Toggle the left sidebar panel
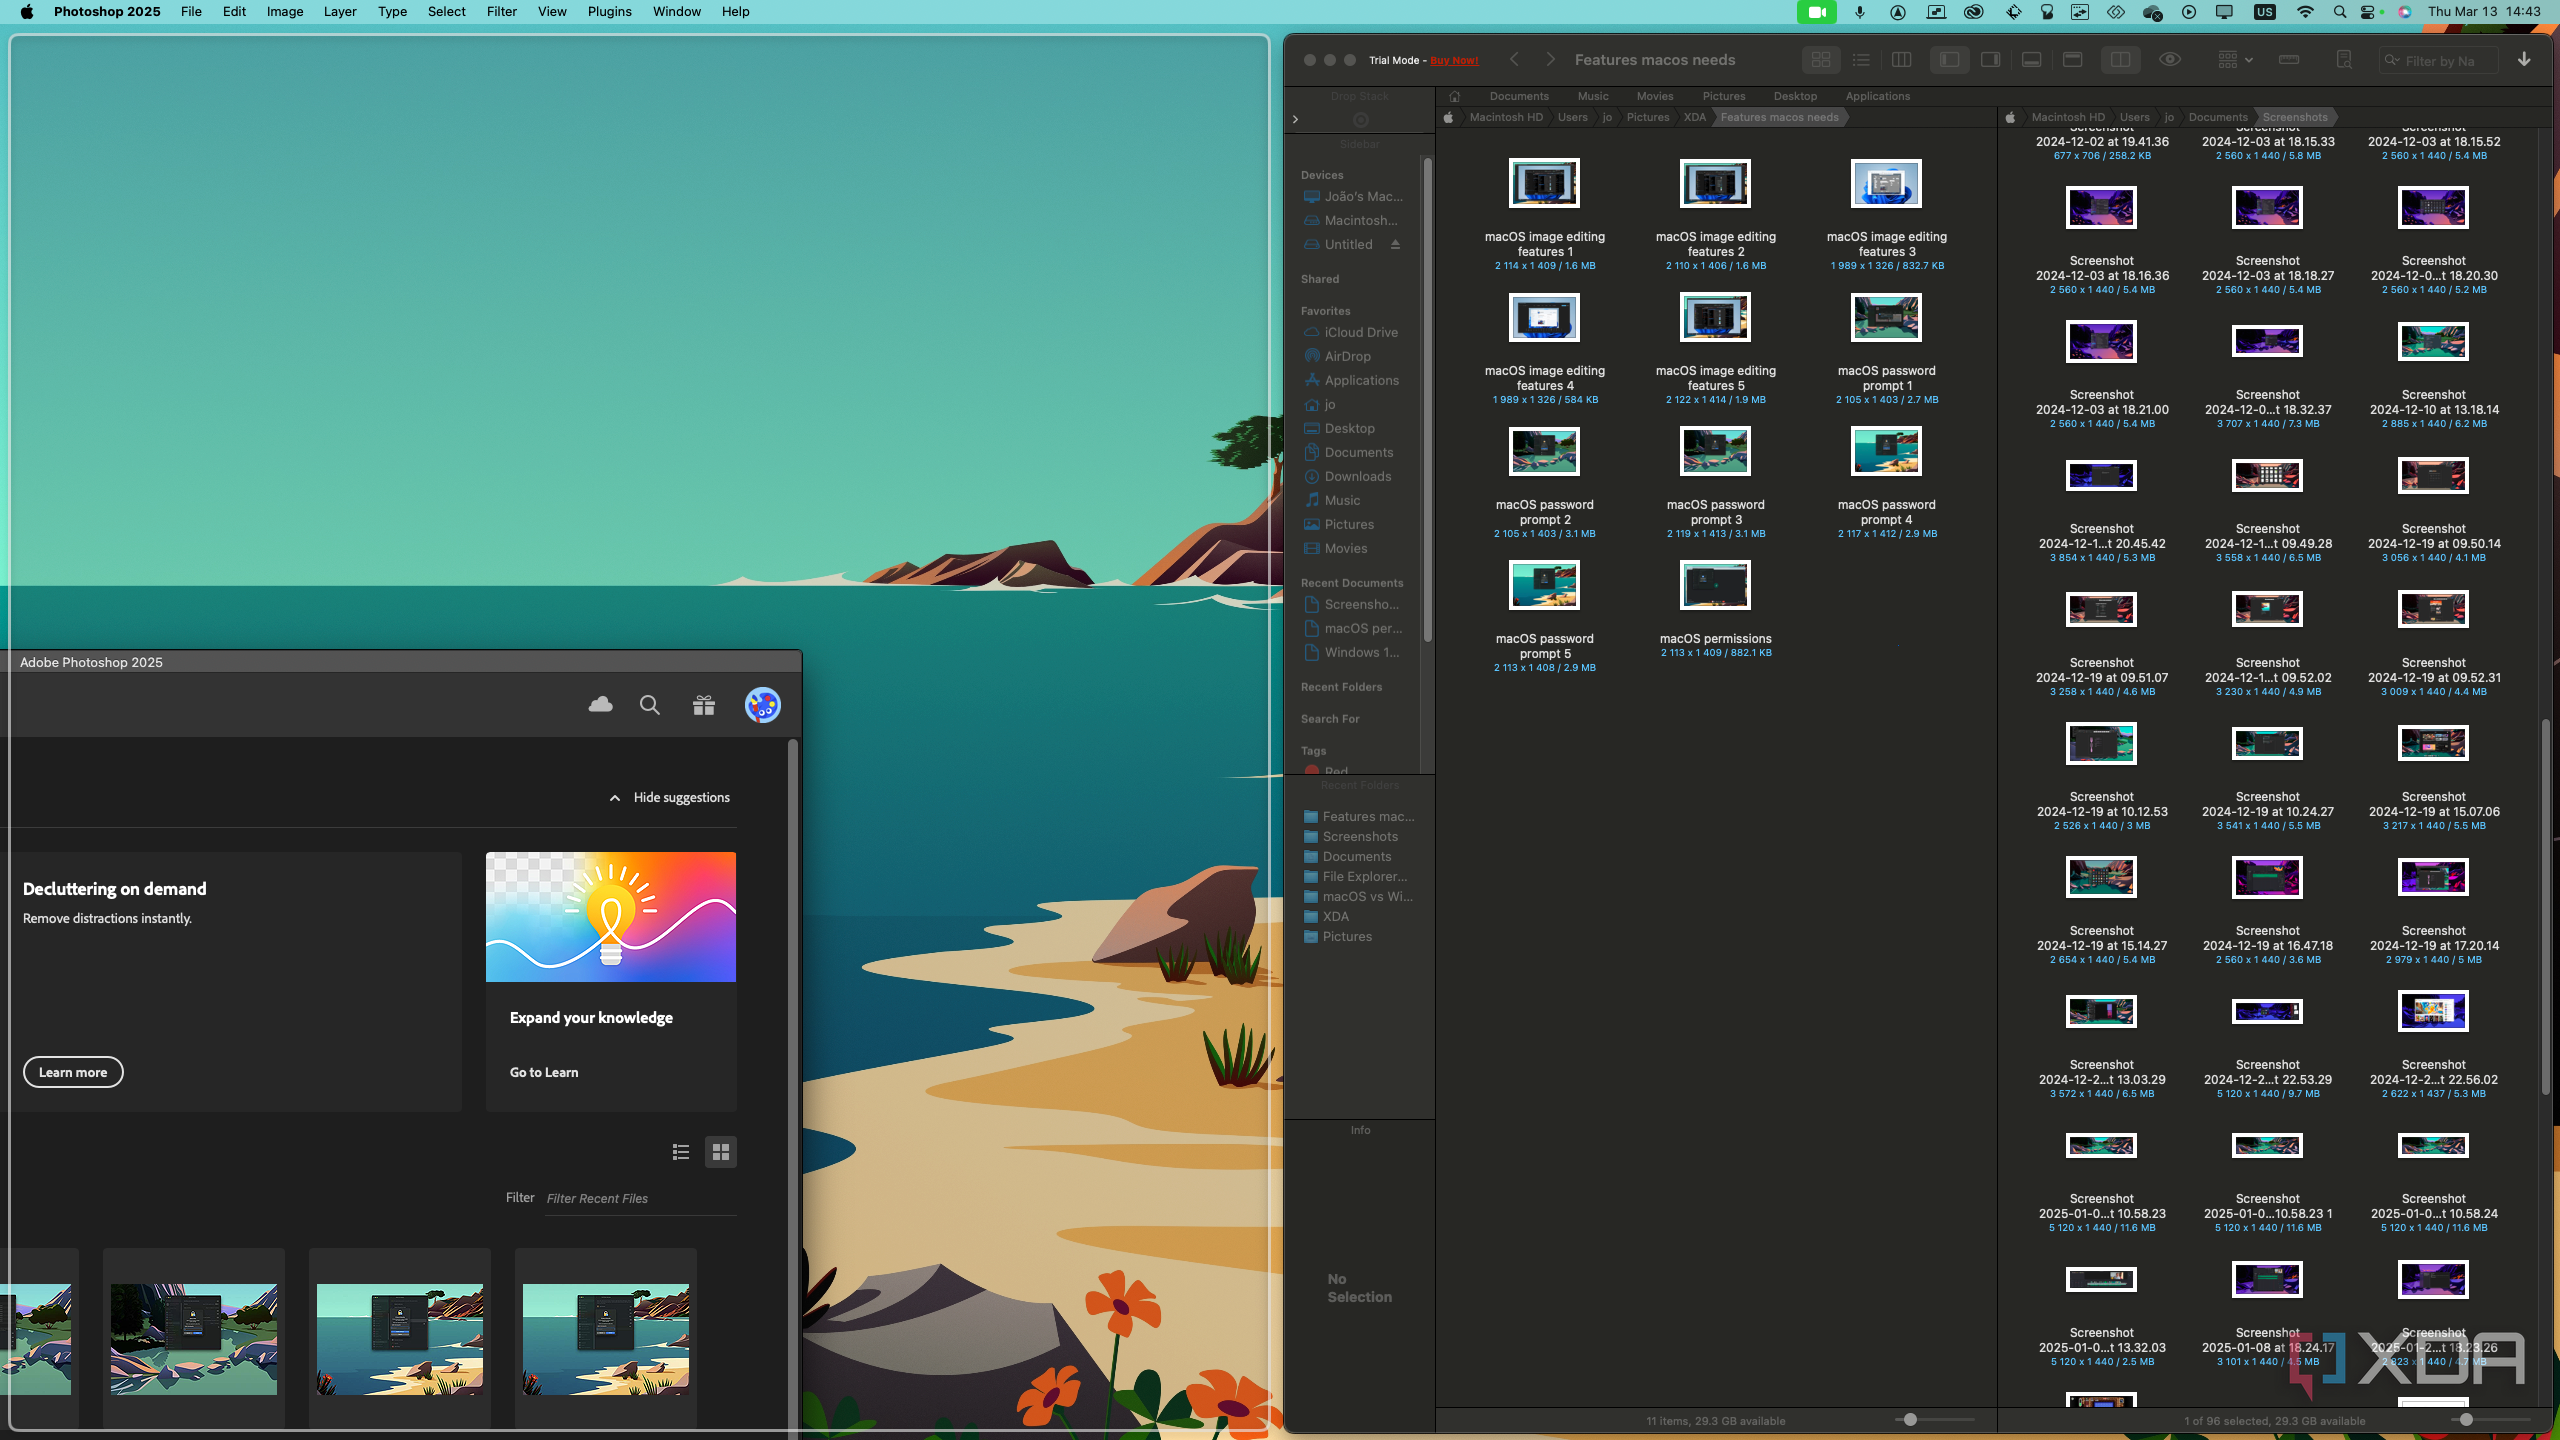The image size is (2560, 1440). click(x=1949, y=60)
